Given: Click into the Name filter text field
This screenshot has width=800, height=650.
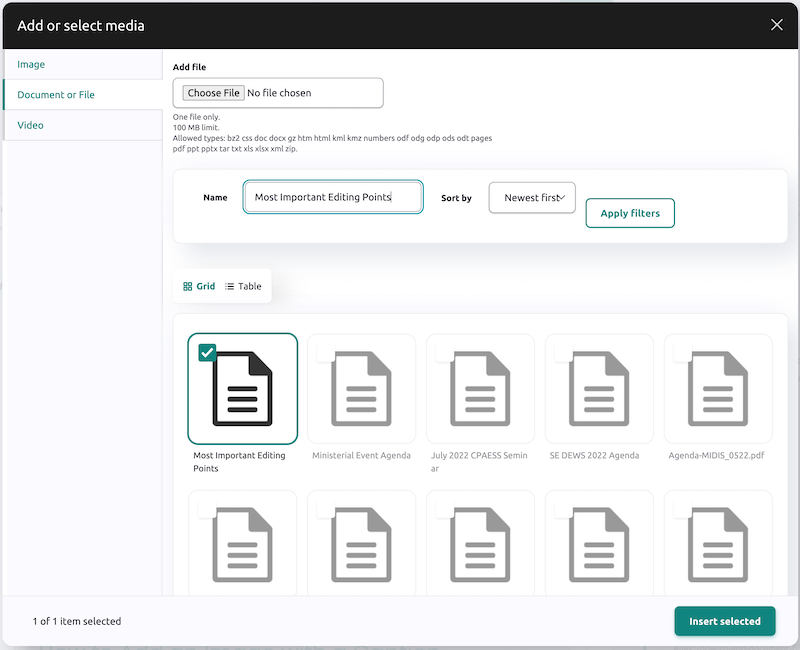Looking at the screenshot, I should click(x=333, y=198).
